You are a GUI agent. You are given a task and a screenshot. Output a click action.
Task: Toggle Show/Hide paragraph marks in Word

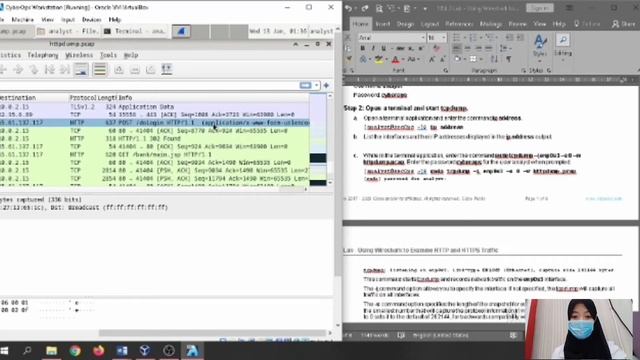pyautogui.click(x=509, y=60)
